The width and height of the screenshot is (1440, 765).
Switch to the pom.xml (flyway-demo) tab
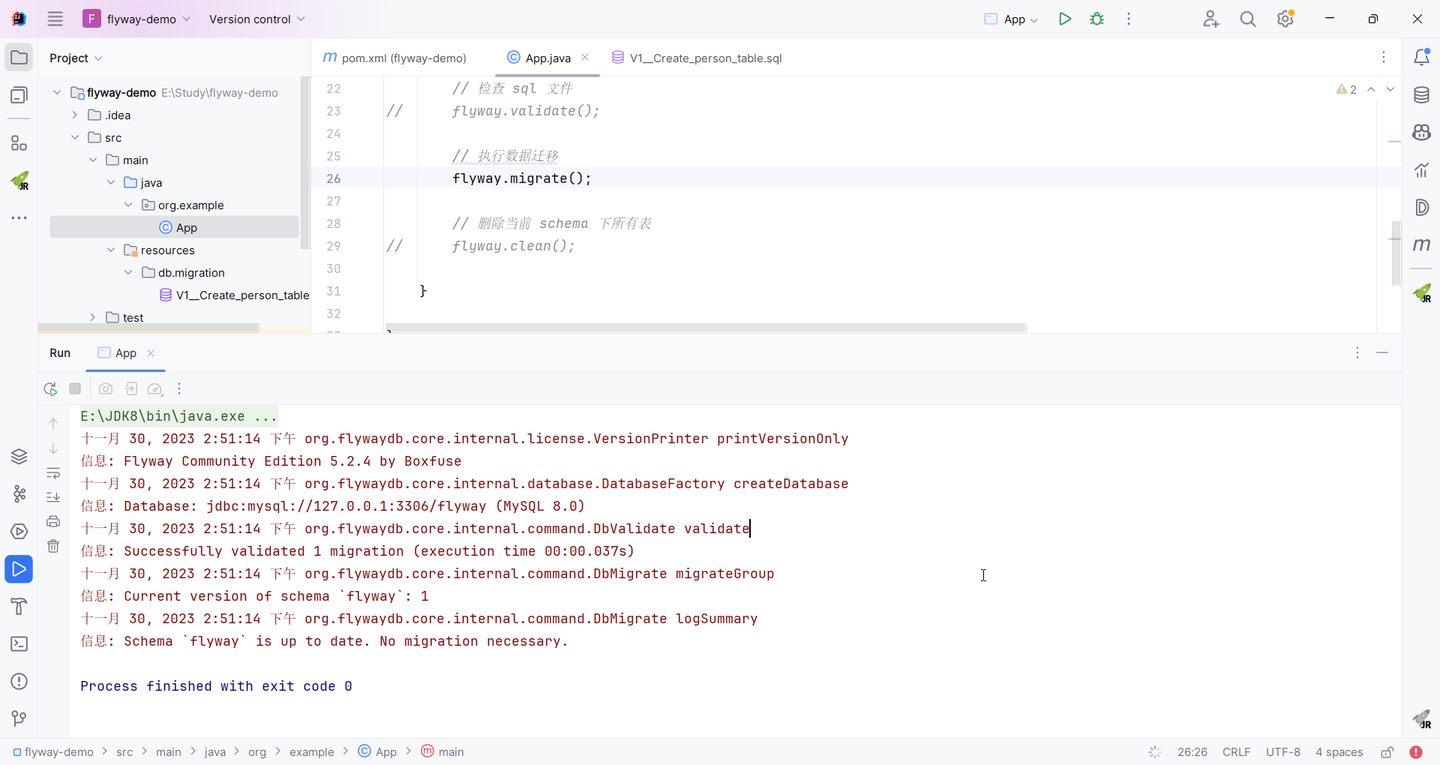394,58
